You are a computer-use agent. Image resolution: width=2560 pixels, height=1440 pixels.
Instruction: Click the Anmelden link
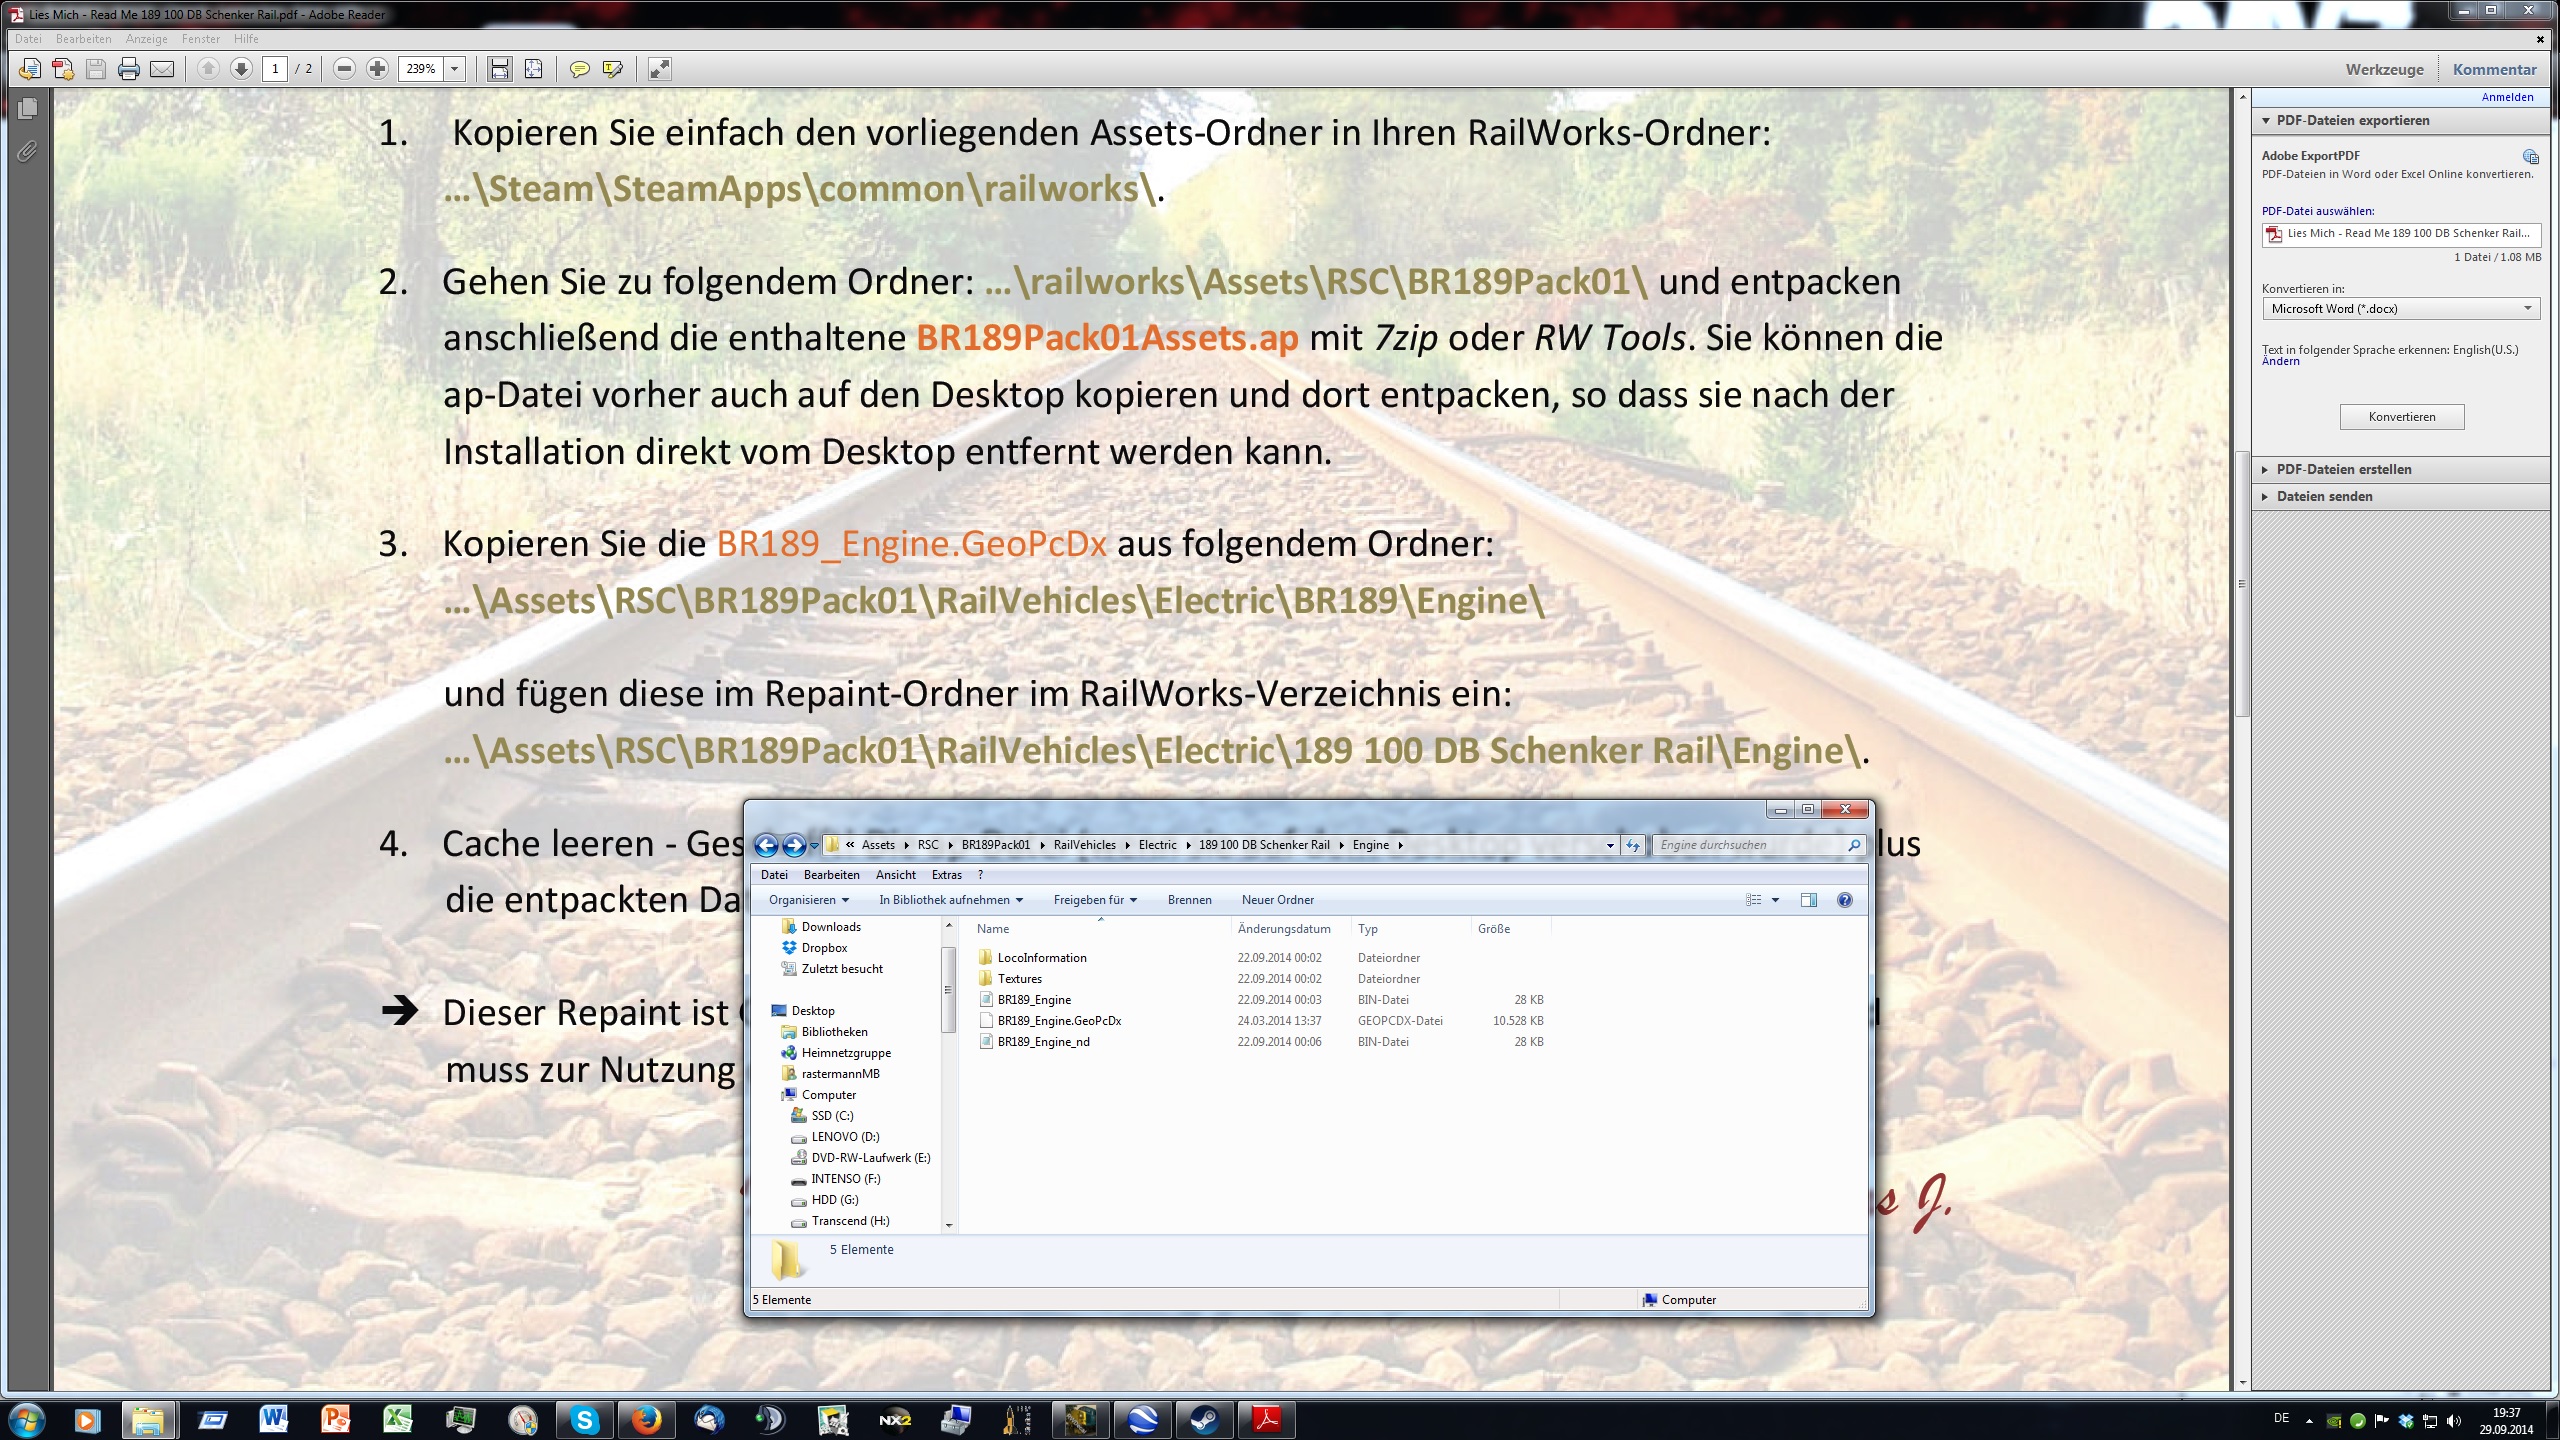2507,97
